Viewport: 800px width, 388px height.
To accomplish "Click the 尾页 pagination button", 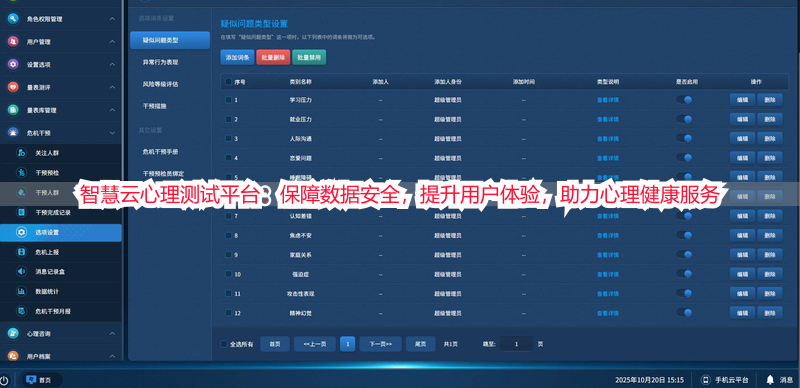I will (420, 344).
